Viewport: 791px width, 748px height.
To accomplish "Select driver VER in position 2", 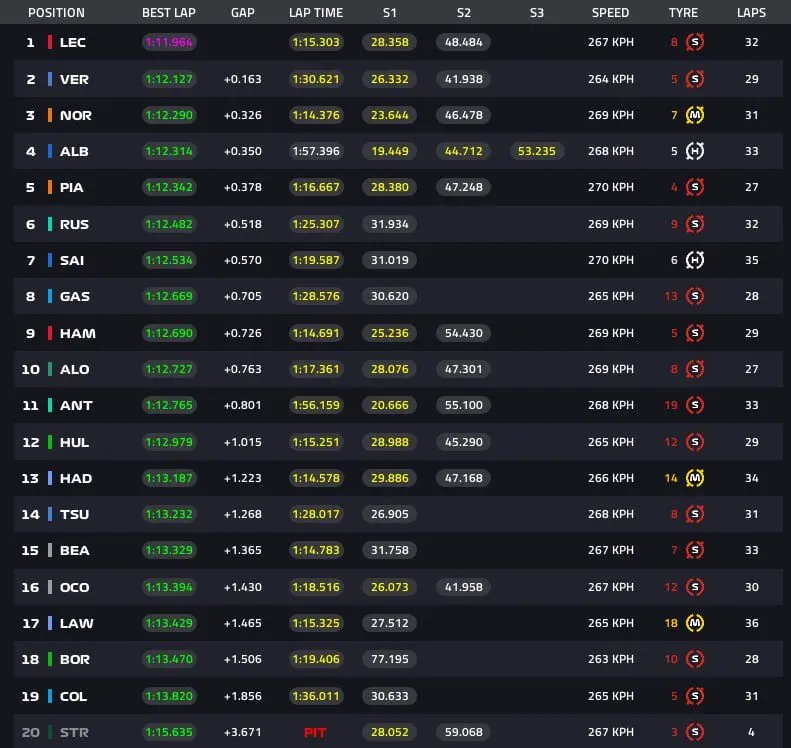I will click(x=74, y=79).
